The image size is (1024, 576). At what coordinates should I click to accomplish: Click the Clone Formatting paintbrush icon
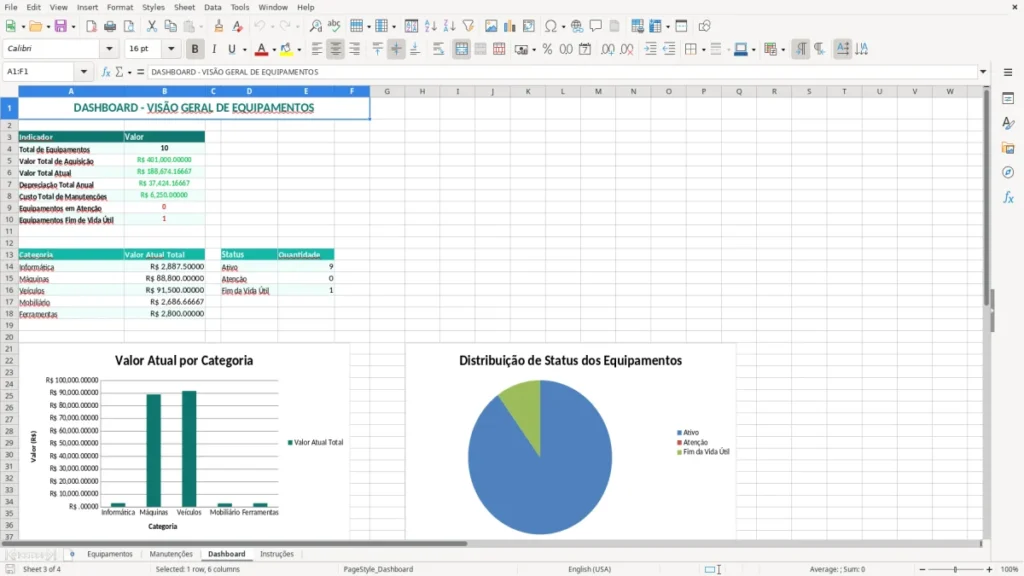pyautogui.click(x=219, y=26)
